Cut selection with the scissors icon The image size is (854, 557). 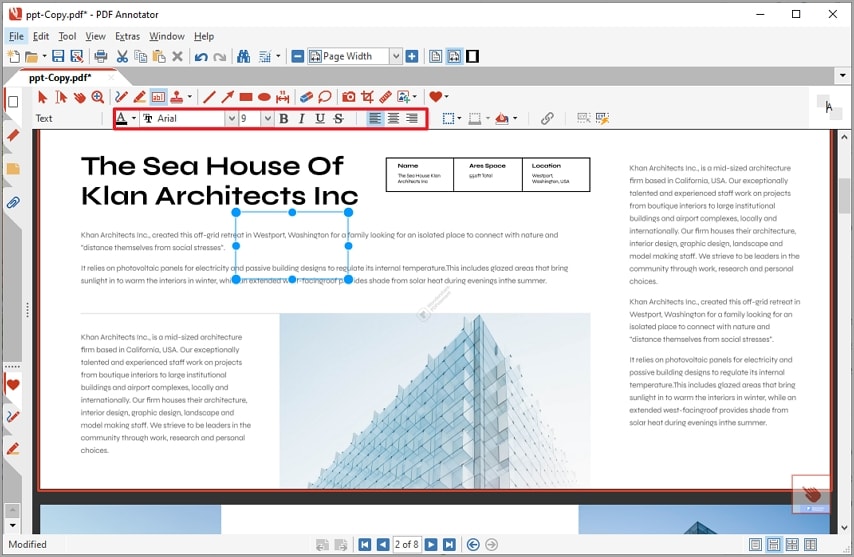[122, 56]
